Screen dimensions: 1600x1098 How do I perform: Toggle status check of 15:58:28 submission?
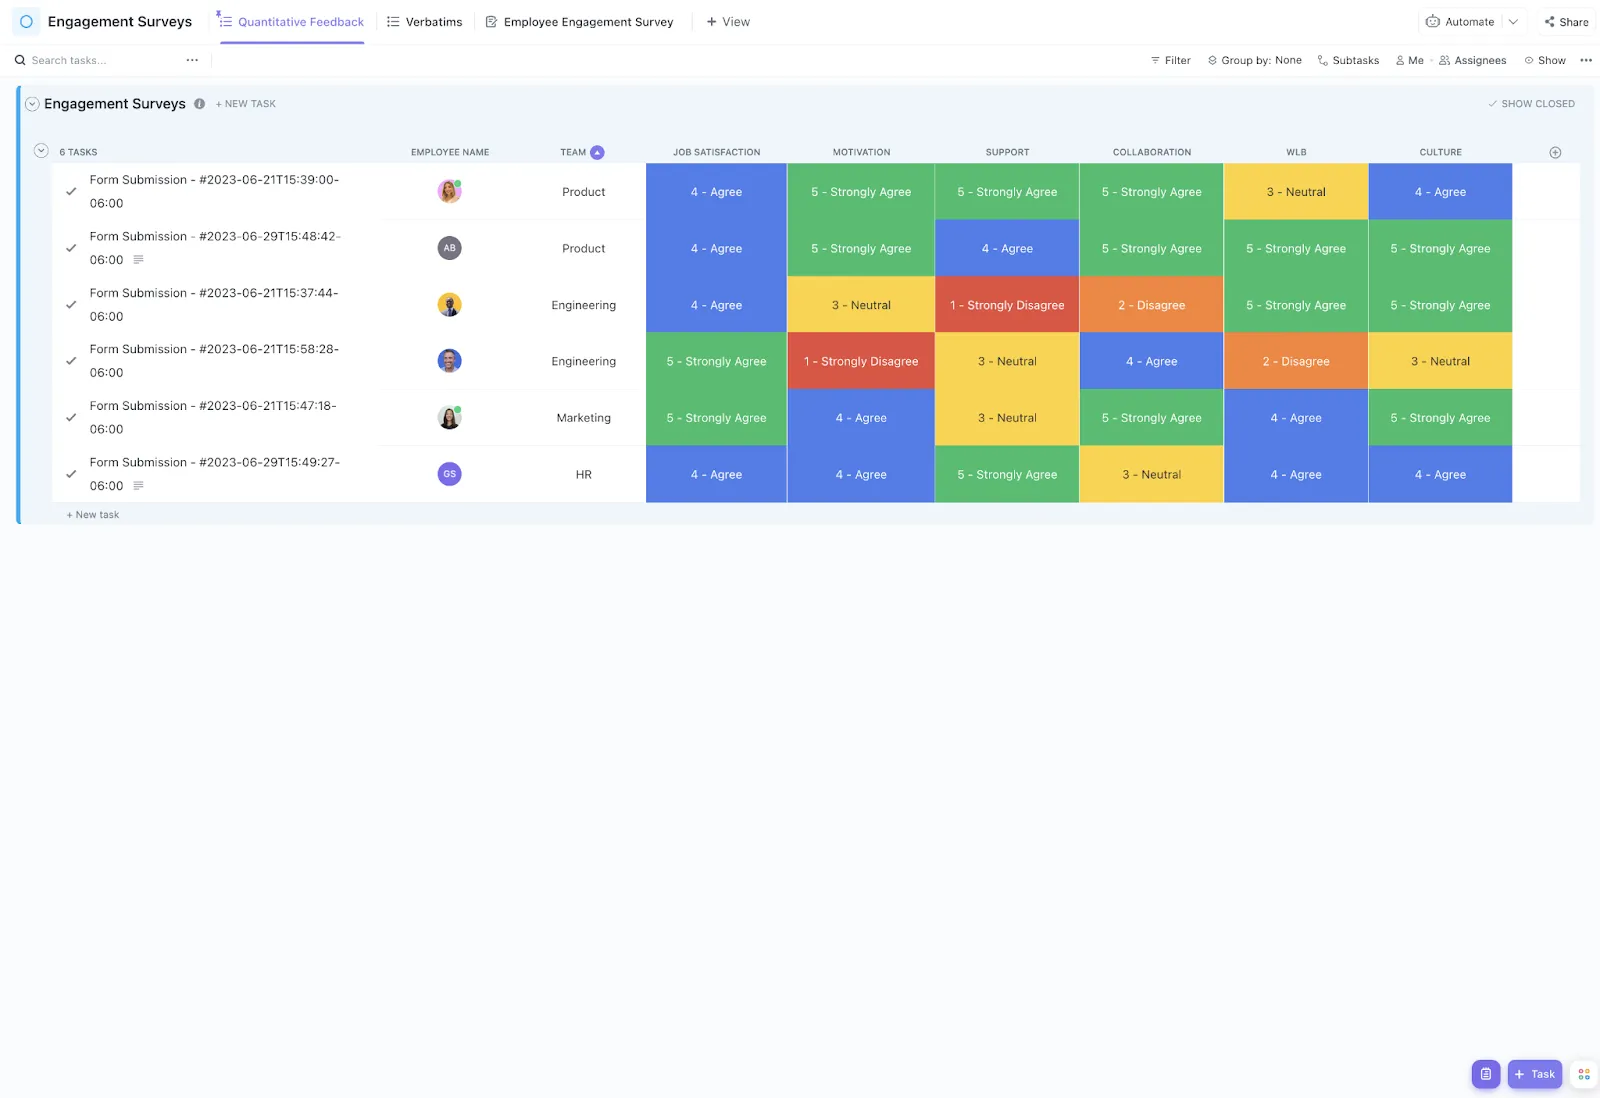[x=71, y=361]
